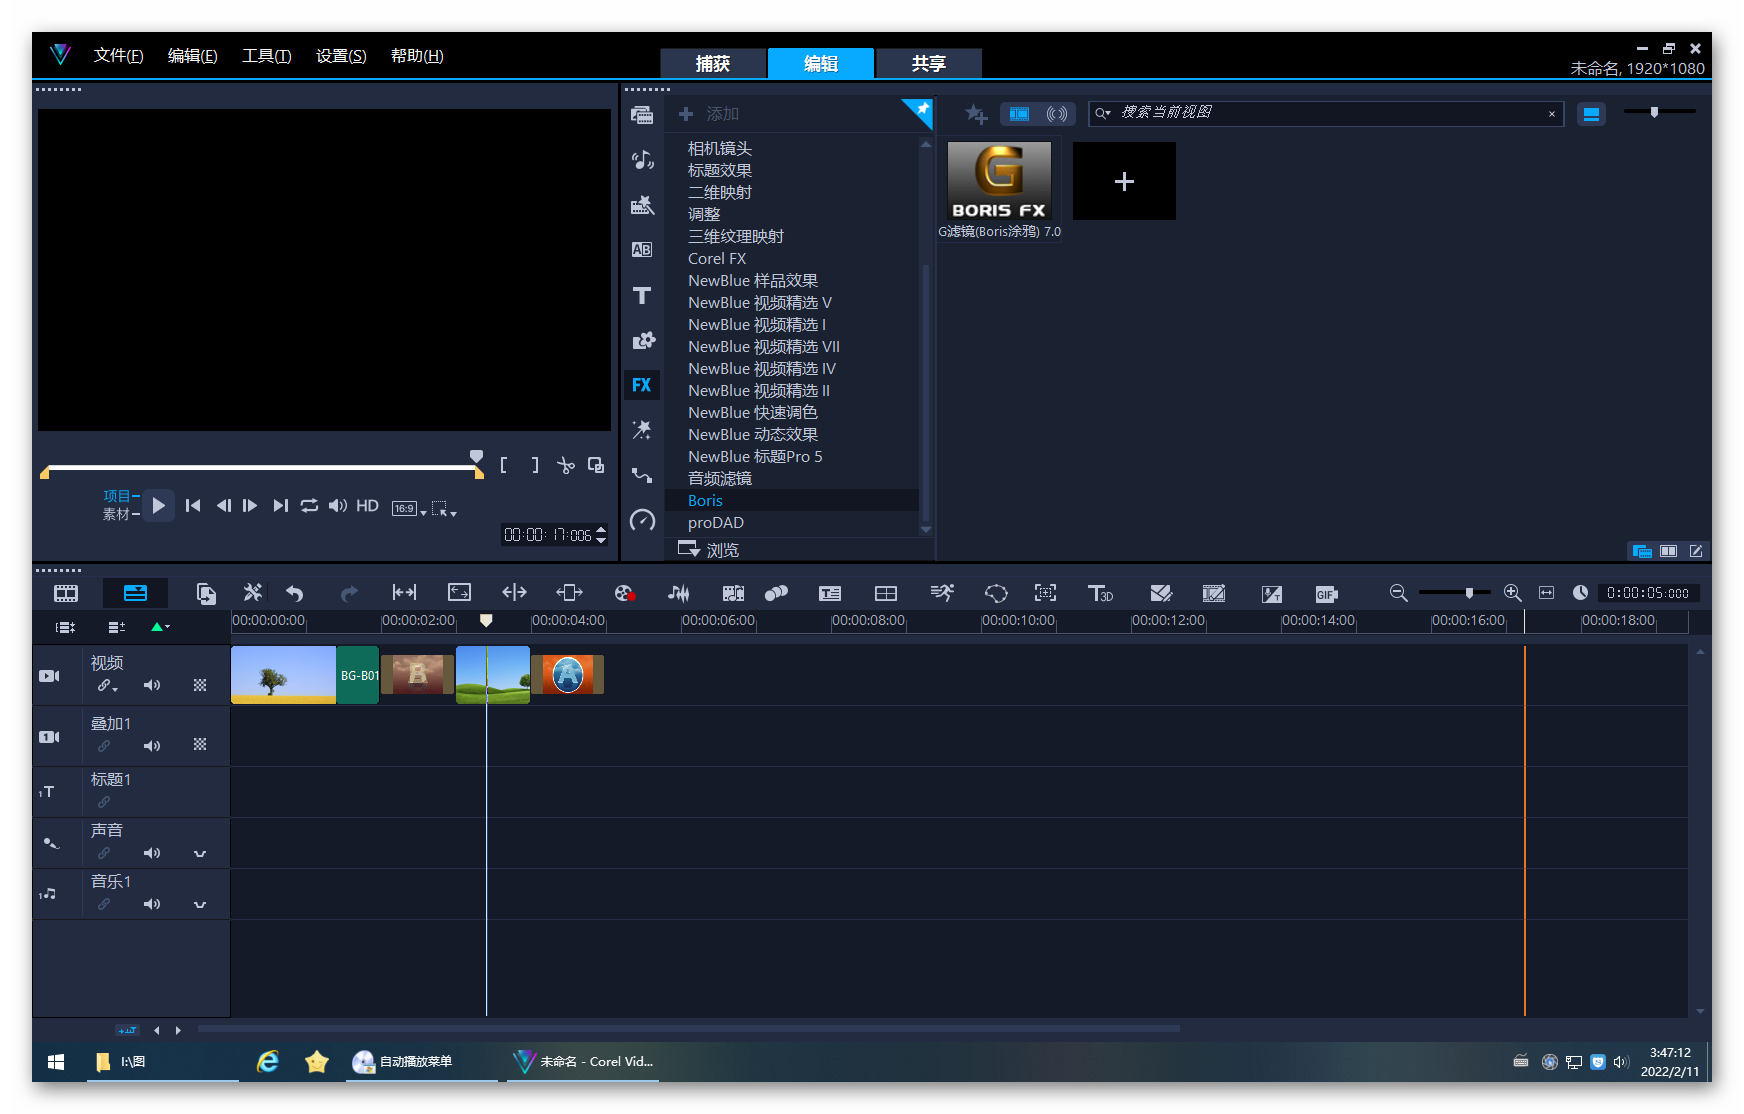Expand the 浏览 browse option
Viewport: 1744px width, 1114px height.
709,550
